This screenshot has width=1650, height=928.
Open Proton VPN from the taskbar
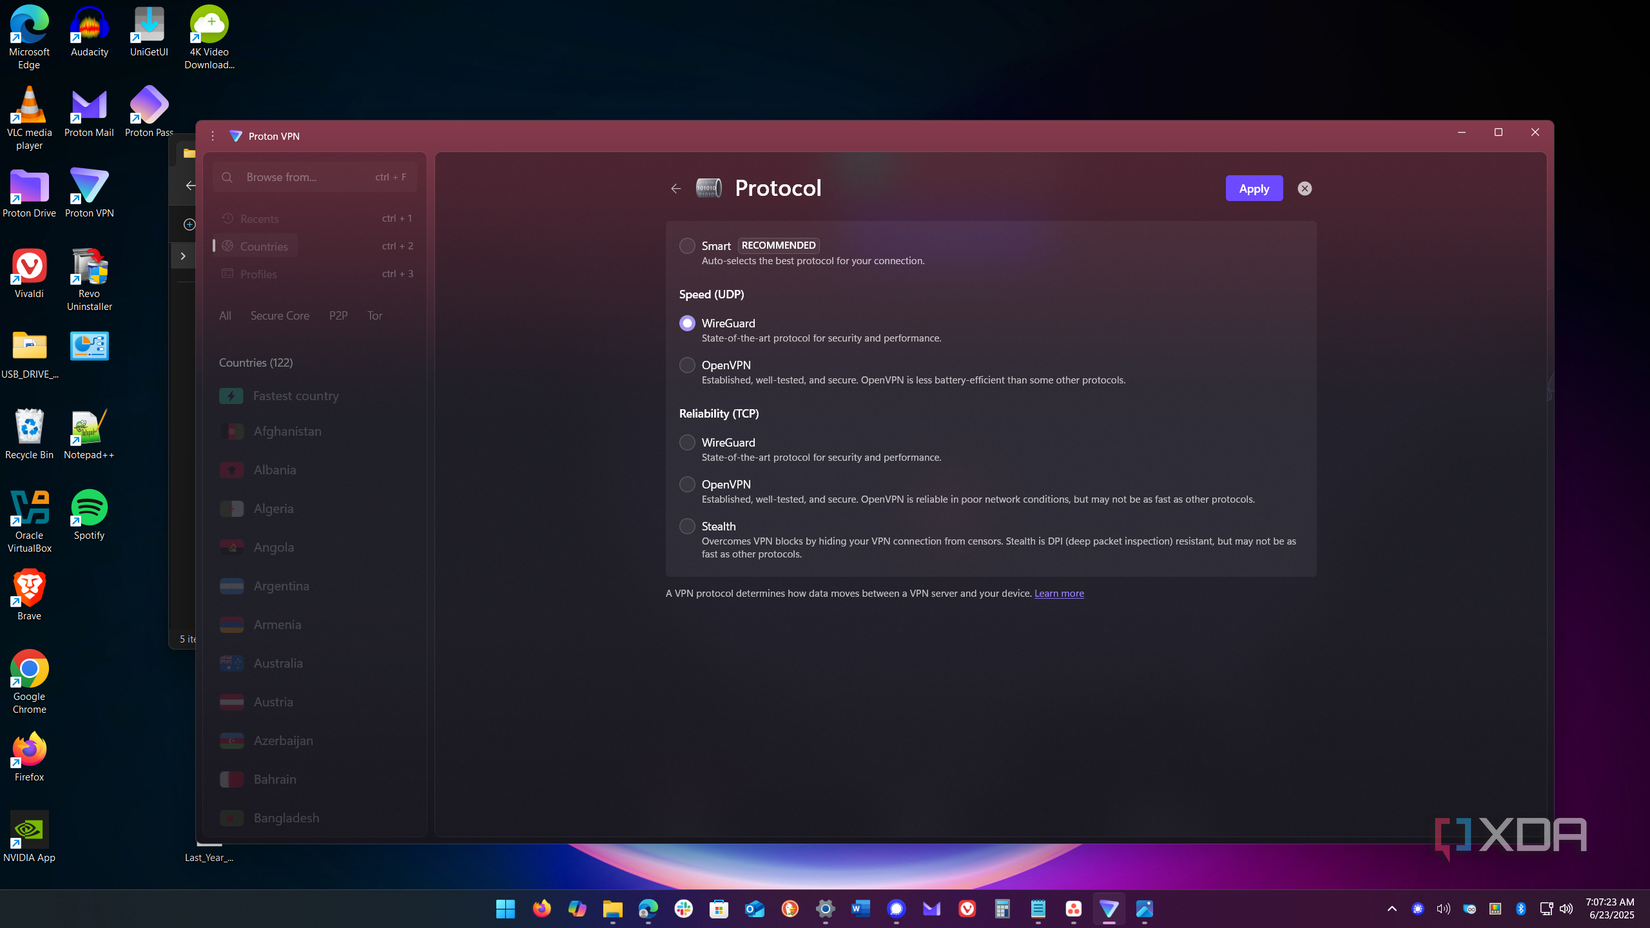click(x=1109, y=909)
